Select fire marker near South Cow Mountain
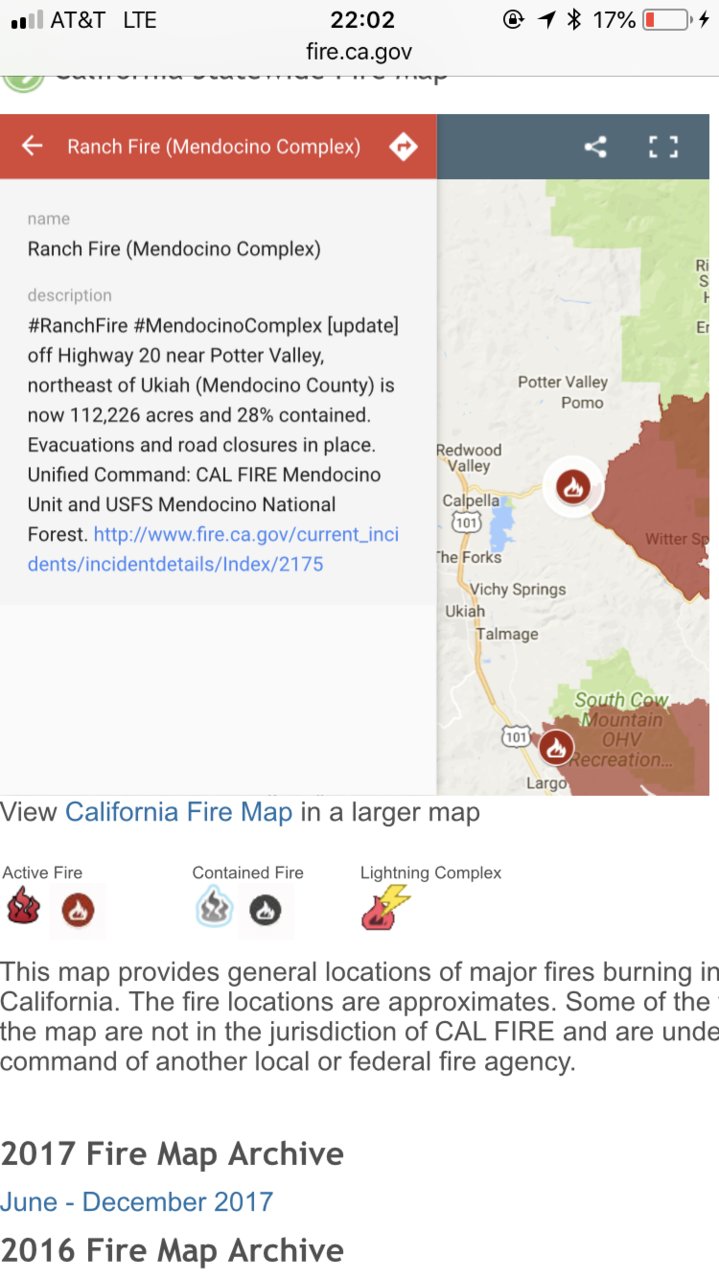The image size is (719, 1279). [556, 746]
